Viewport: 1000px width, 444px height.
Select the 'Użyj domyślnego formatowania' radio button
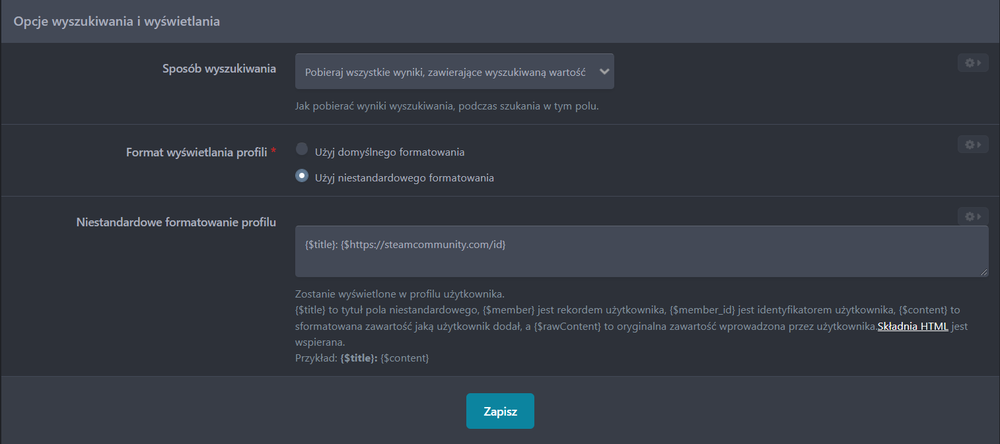(302, 150)
